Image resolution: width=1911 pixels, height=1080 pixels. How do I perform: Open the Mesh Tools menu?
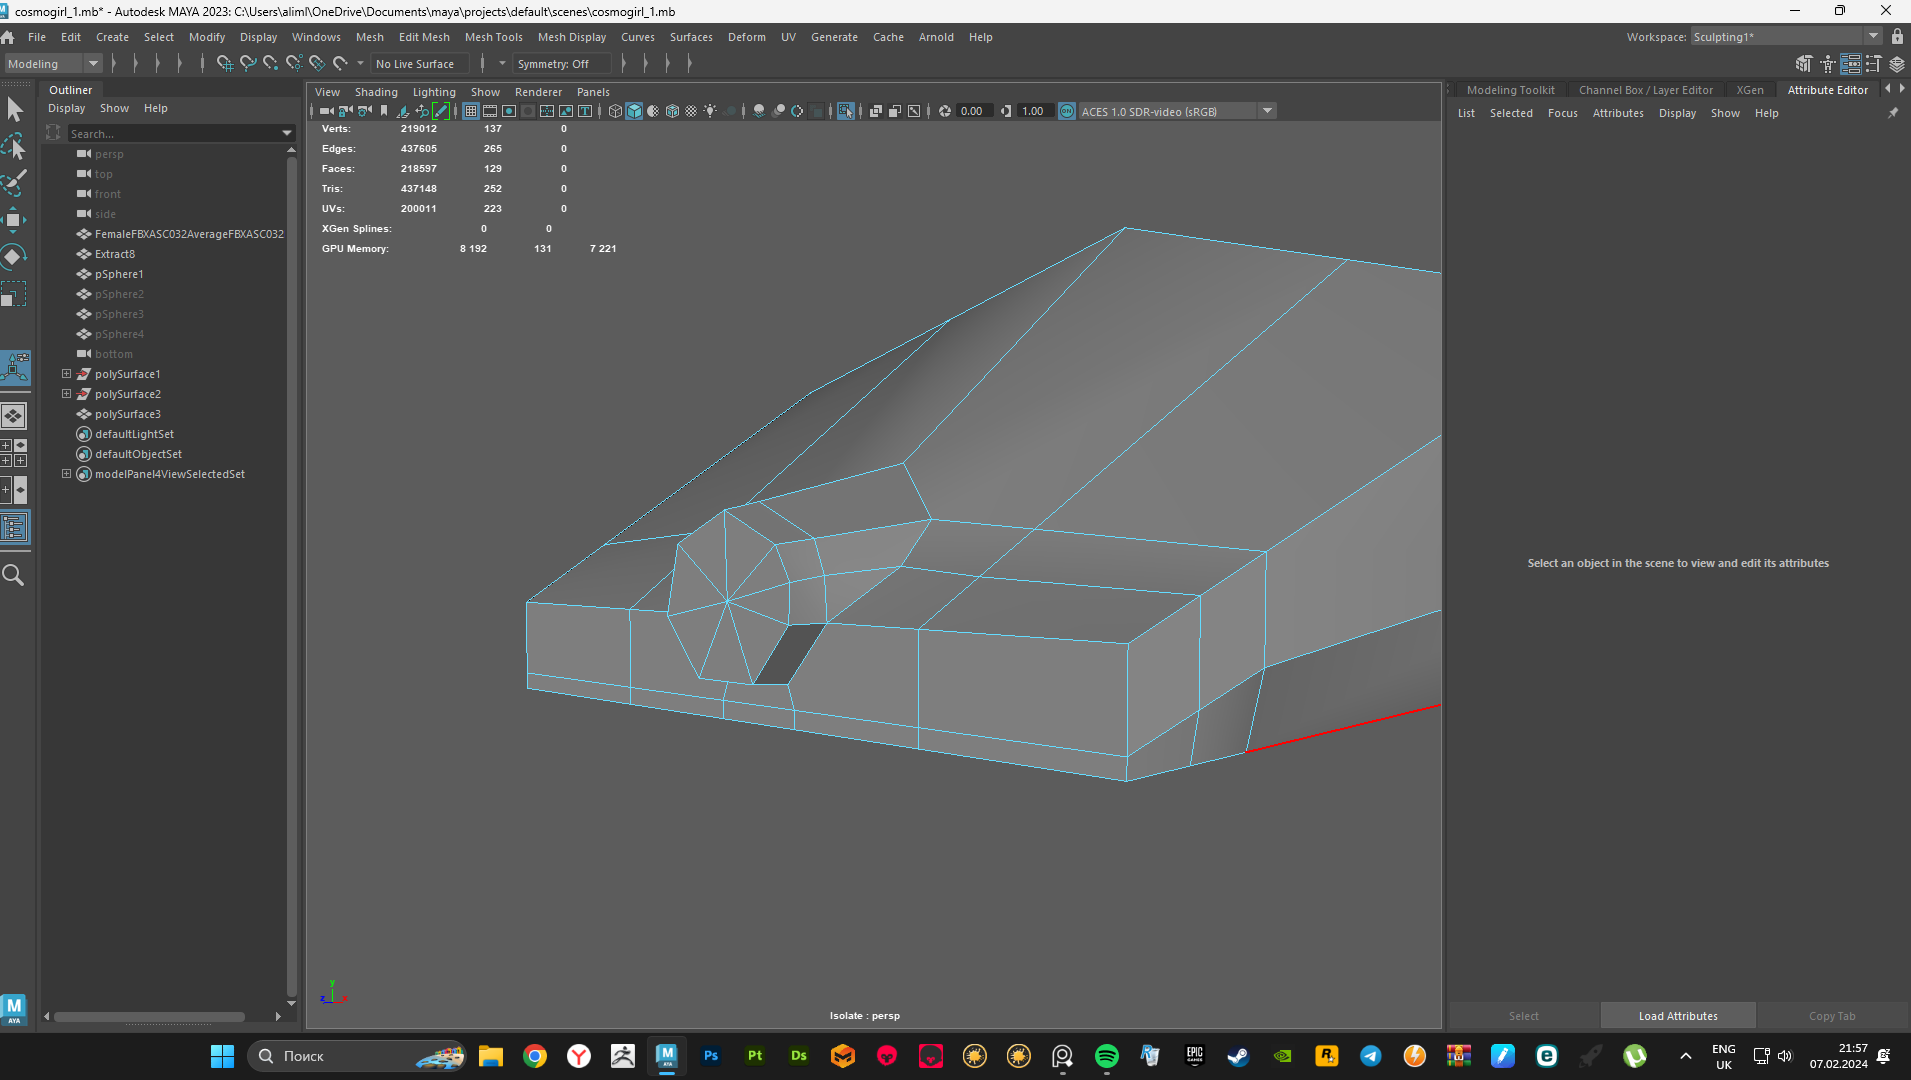(x=494, y=37)
